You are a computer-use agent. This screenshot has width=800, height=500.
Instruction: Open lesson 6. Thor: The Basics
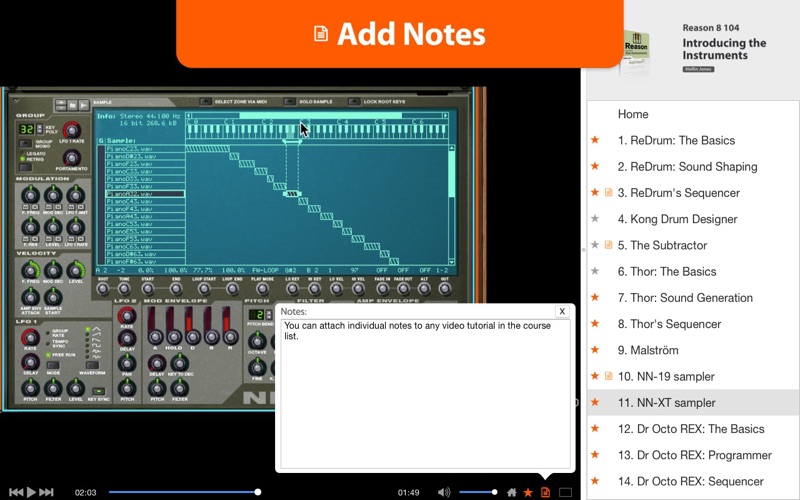point(666,271)
